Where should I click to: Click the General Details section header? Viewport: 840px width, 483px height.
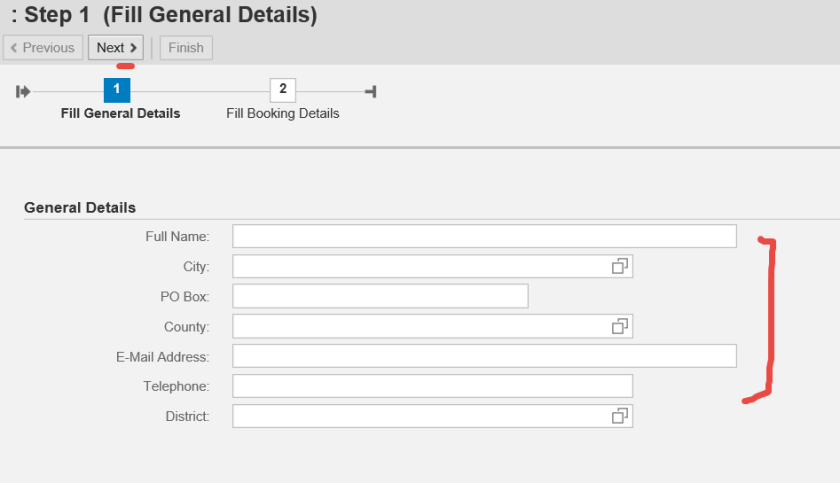[x=80, y=208]
